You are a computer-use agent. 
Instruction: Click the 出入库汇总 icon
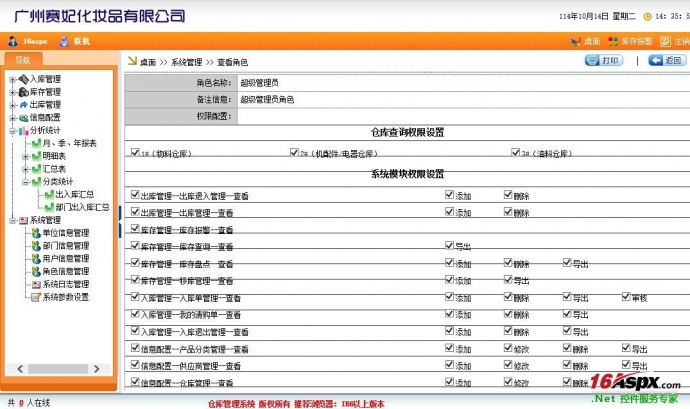tap(49, 195)
